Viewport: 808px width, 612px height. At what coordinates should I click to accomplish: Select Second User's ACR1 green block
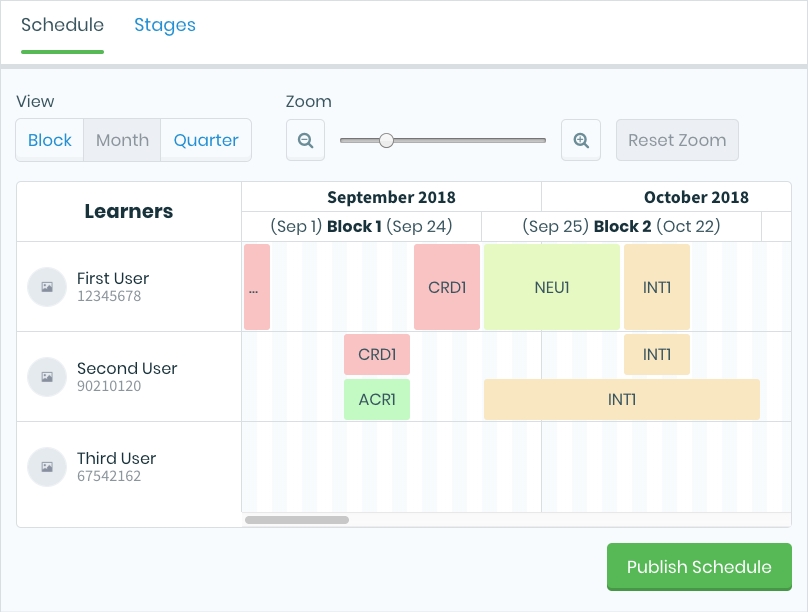coord(377,399)
